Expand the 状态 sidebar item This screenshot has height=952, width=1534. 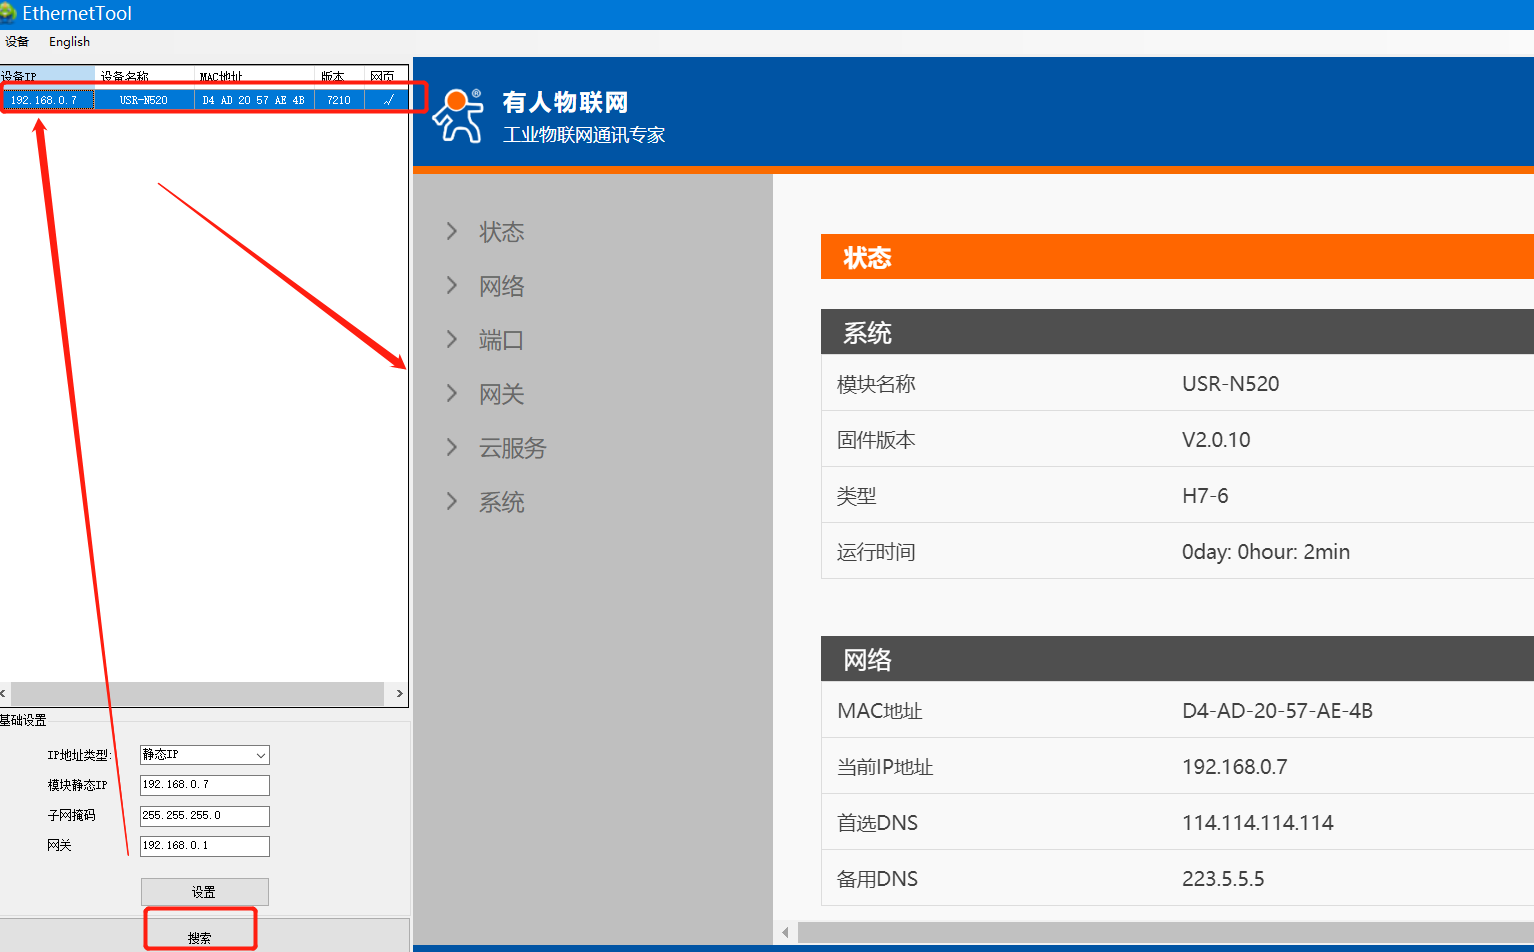pyautogui.click(x=501, y=232)
